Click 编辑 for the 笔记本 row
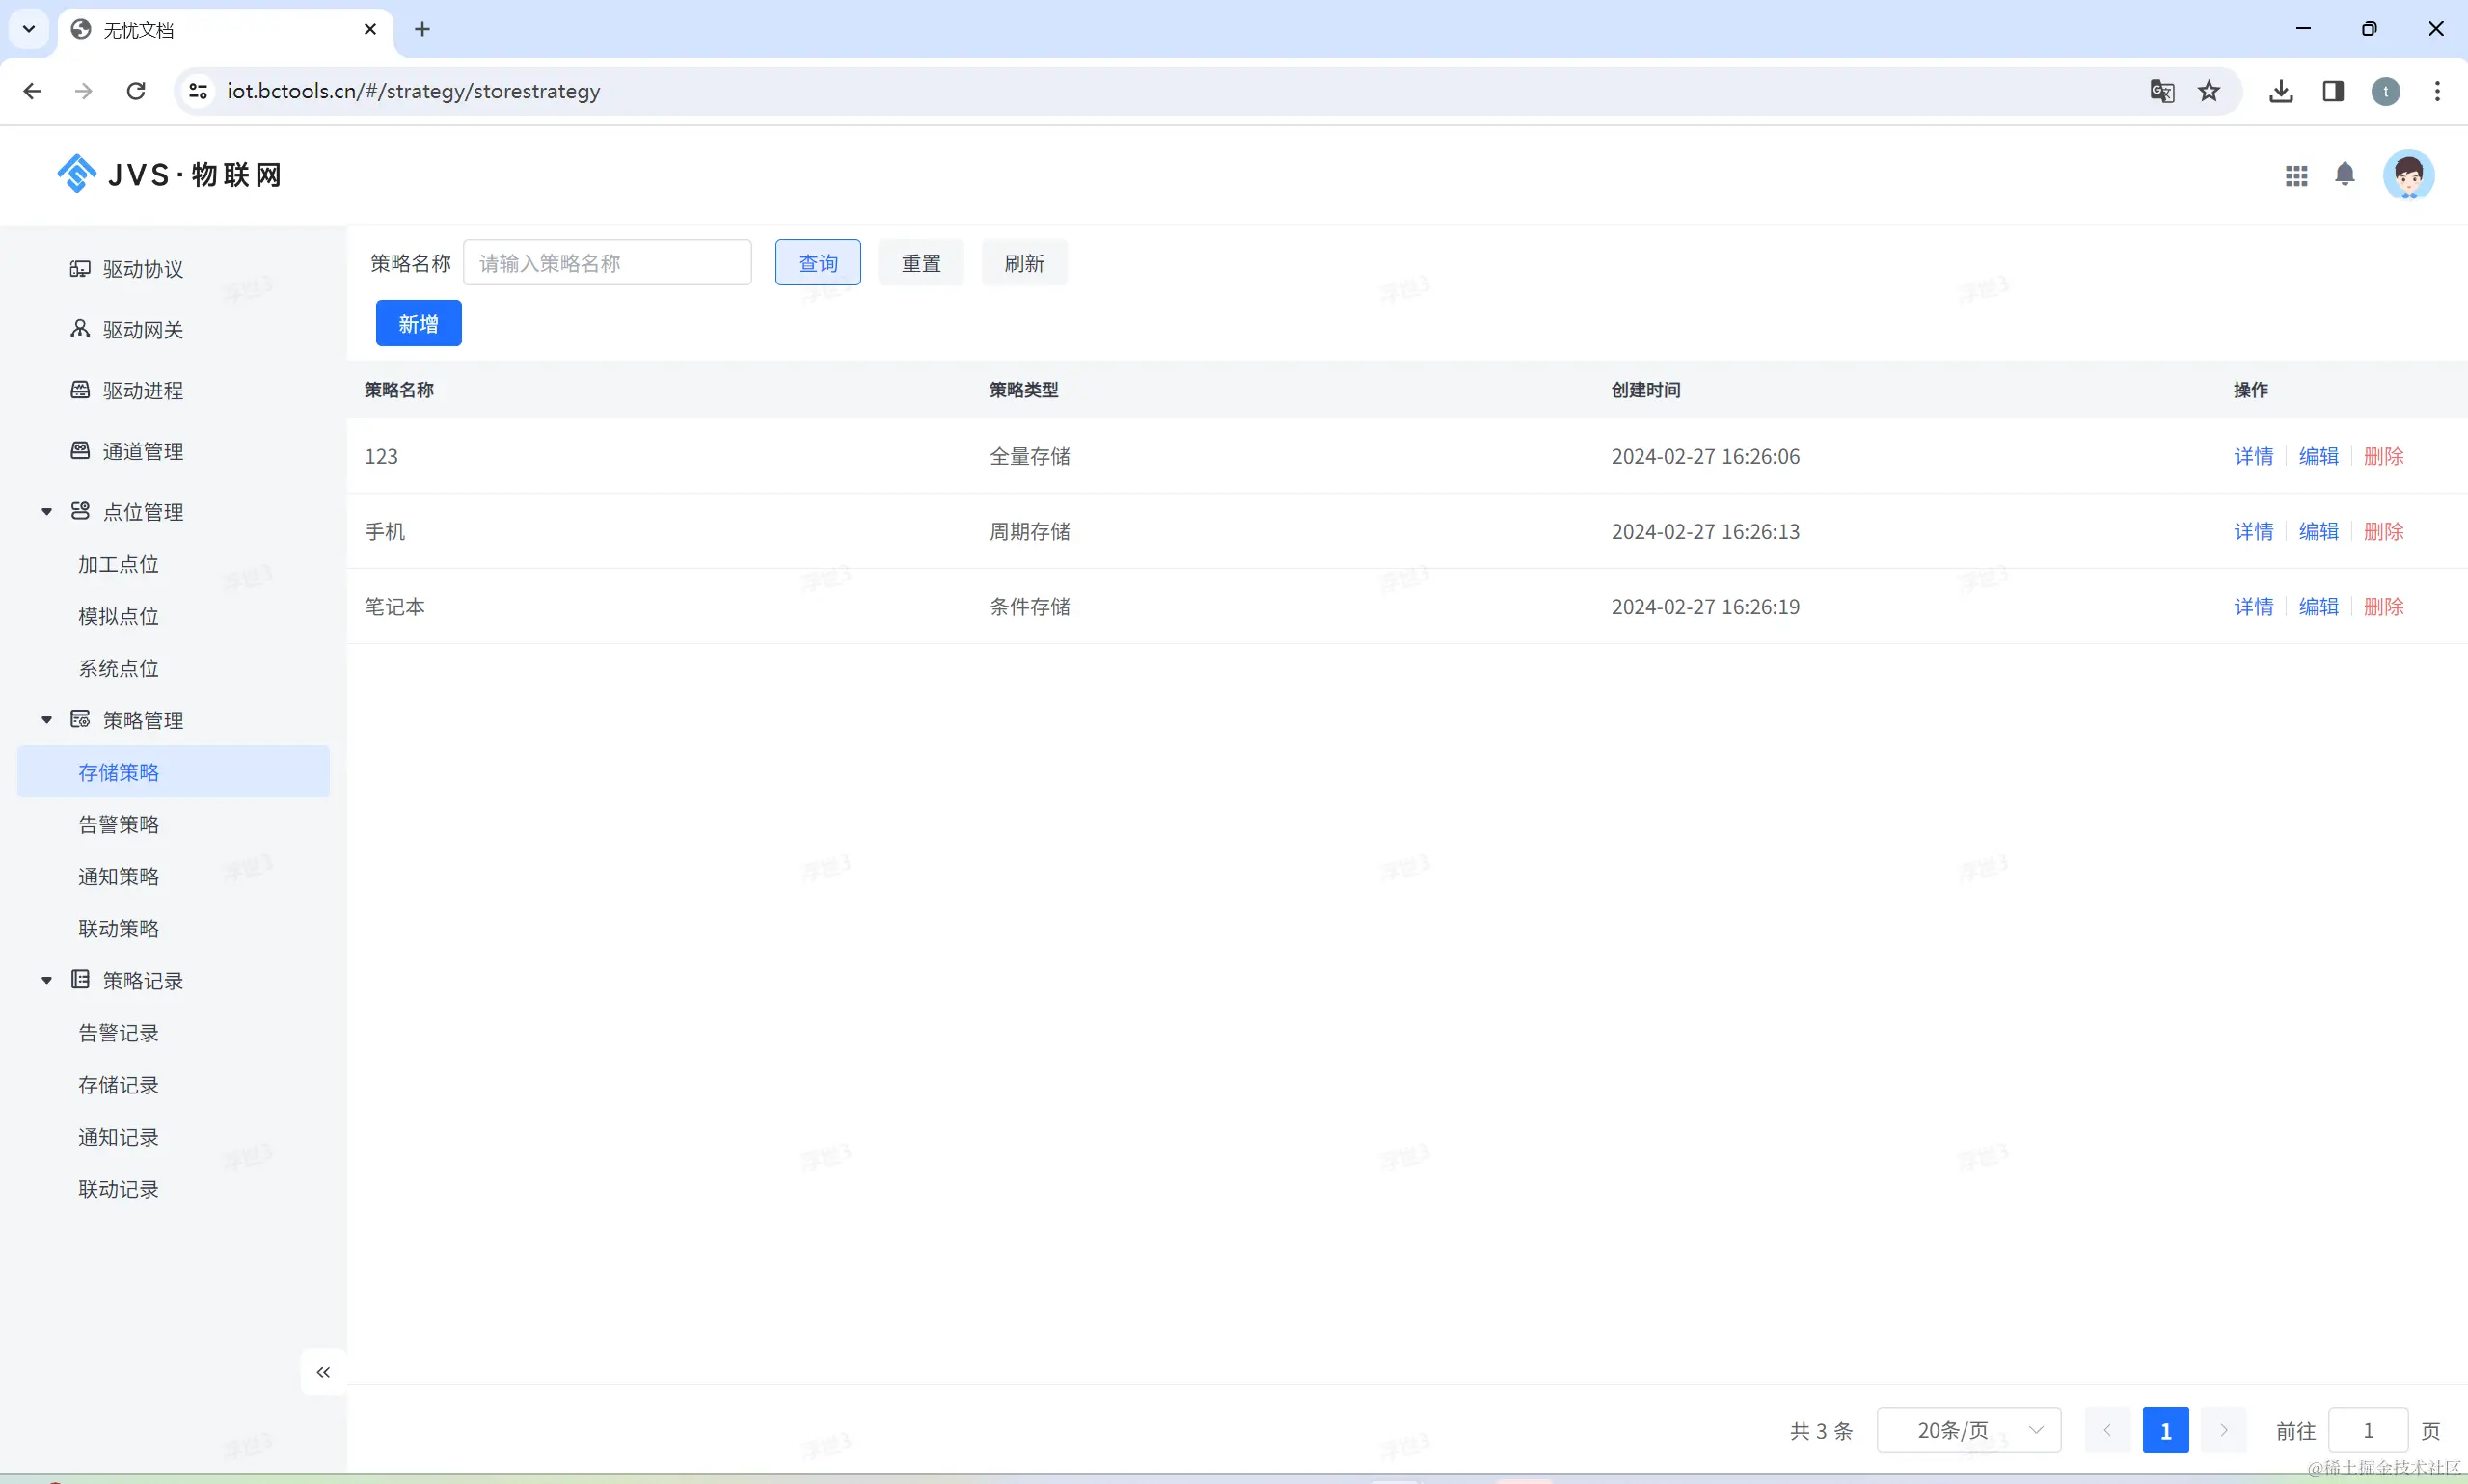The width and height of the screenshot is (2468, 1484). (x=2318, y=606)
